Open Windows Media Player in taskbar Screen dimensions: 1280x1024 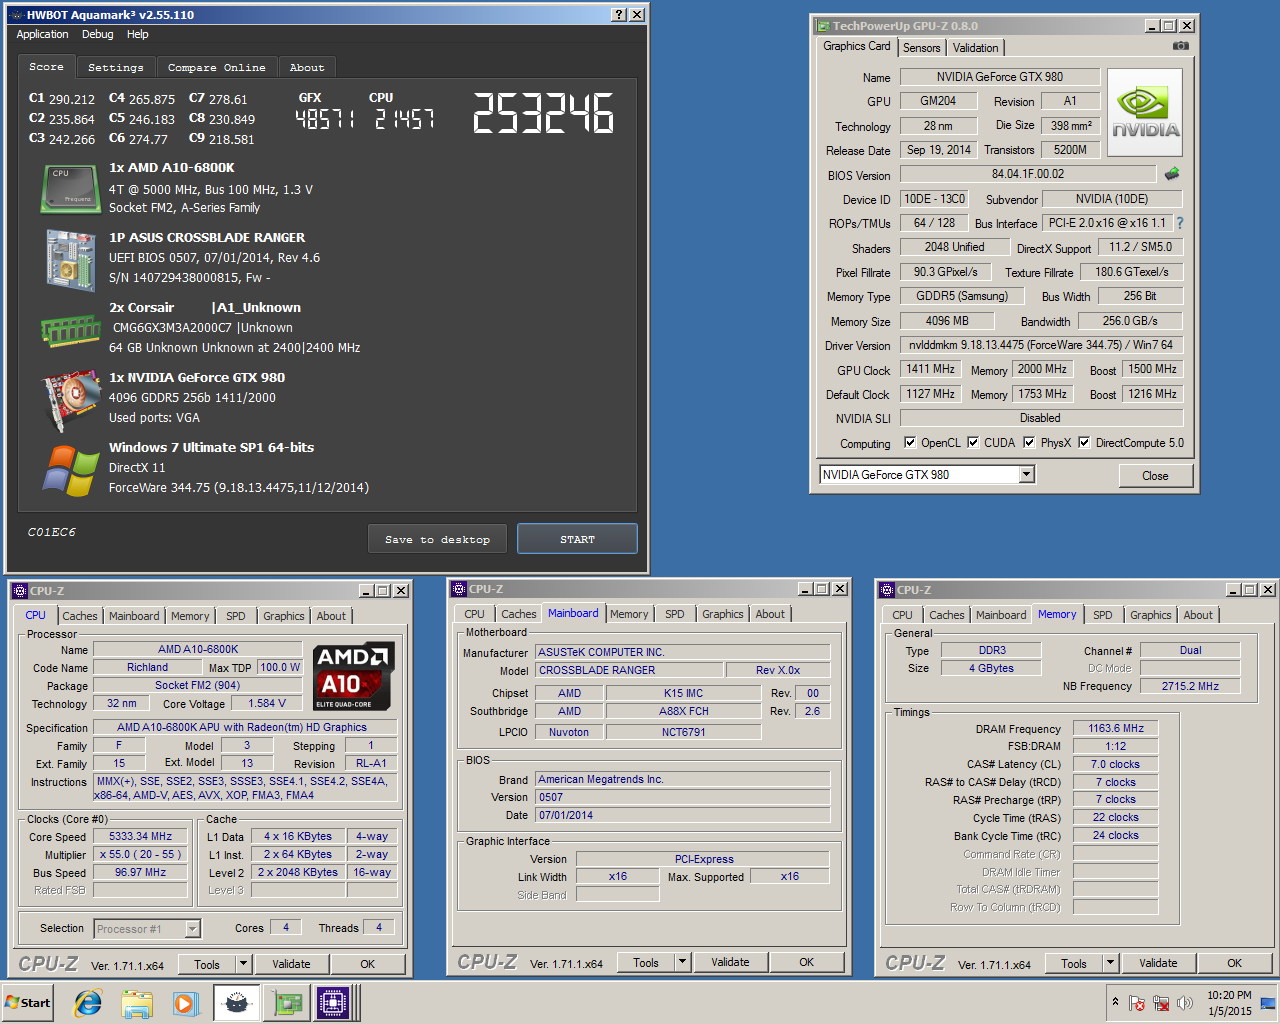tap(185, 1003)
